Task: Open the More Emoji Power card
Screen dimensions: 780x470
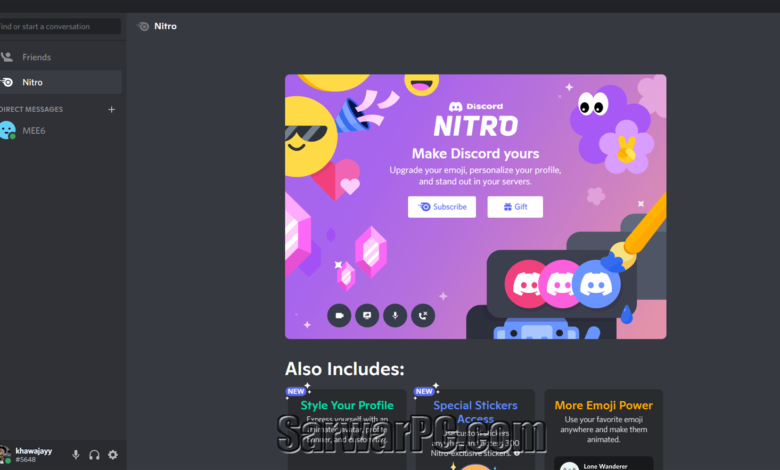Action: click(x=603, y=430)
